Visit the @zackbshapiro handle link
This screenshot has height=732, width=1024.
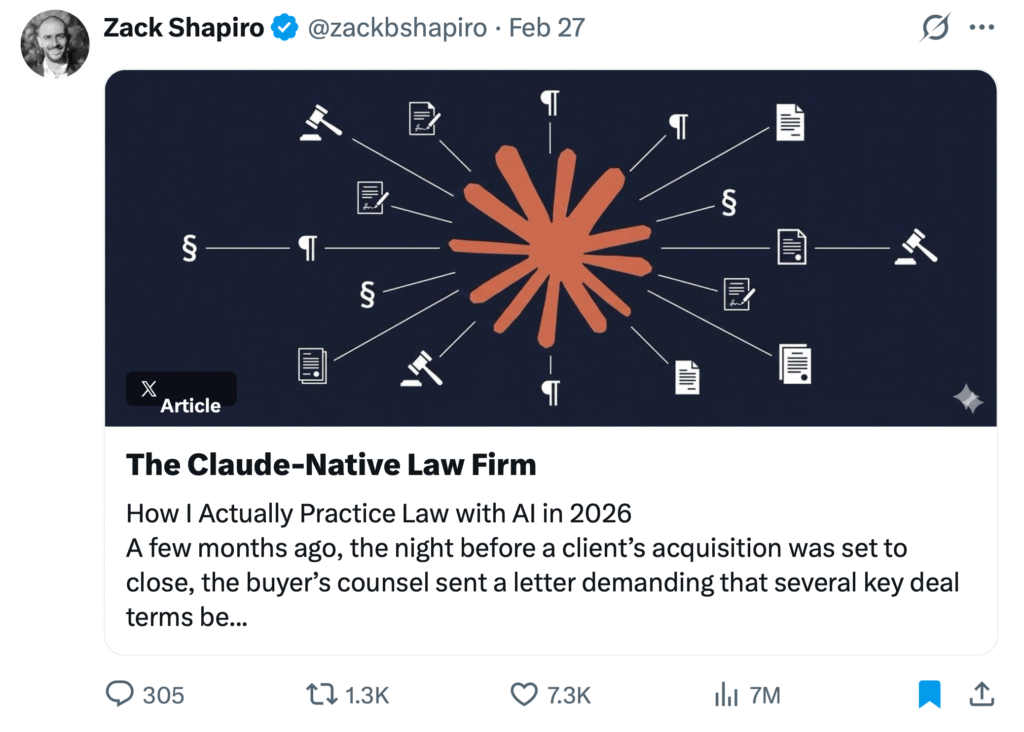pyautogui.click(x=396, y=28)
